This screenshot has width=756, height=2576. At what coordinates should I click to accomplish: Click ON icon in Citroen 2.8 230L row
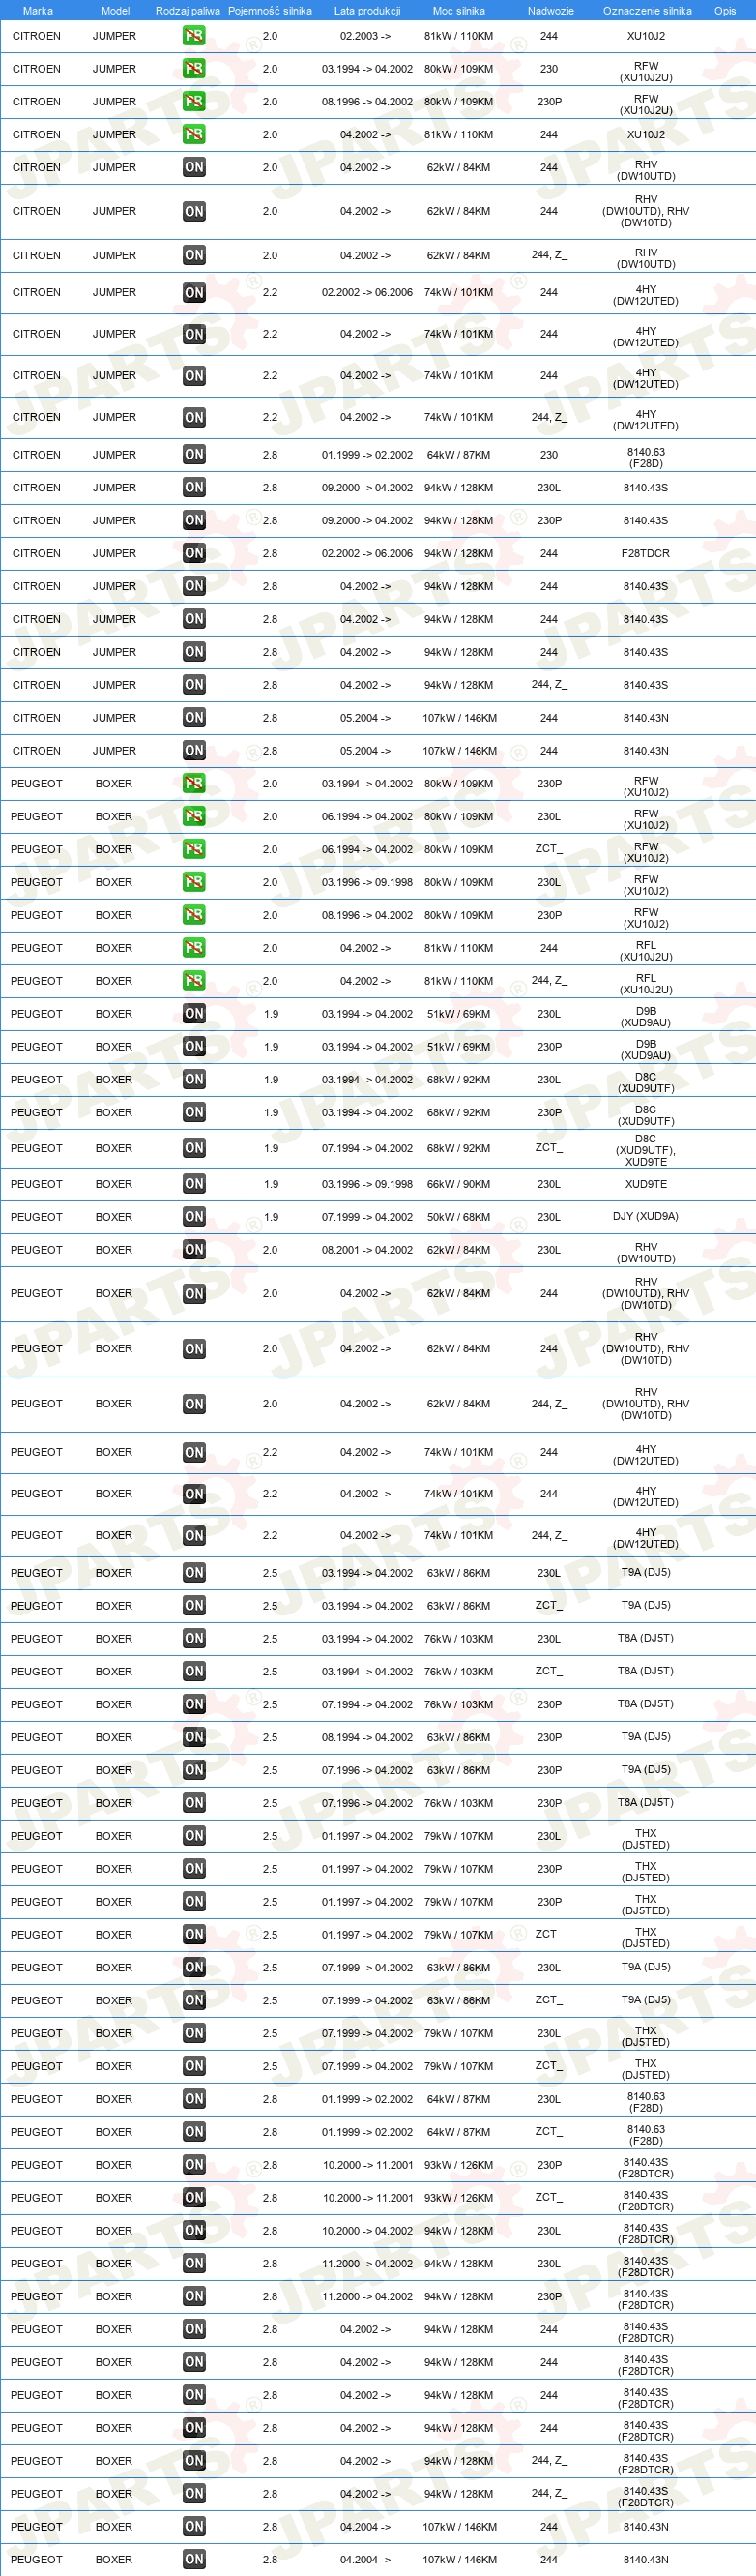click(x=194, y=488)
